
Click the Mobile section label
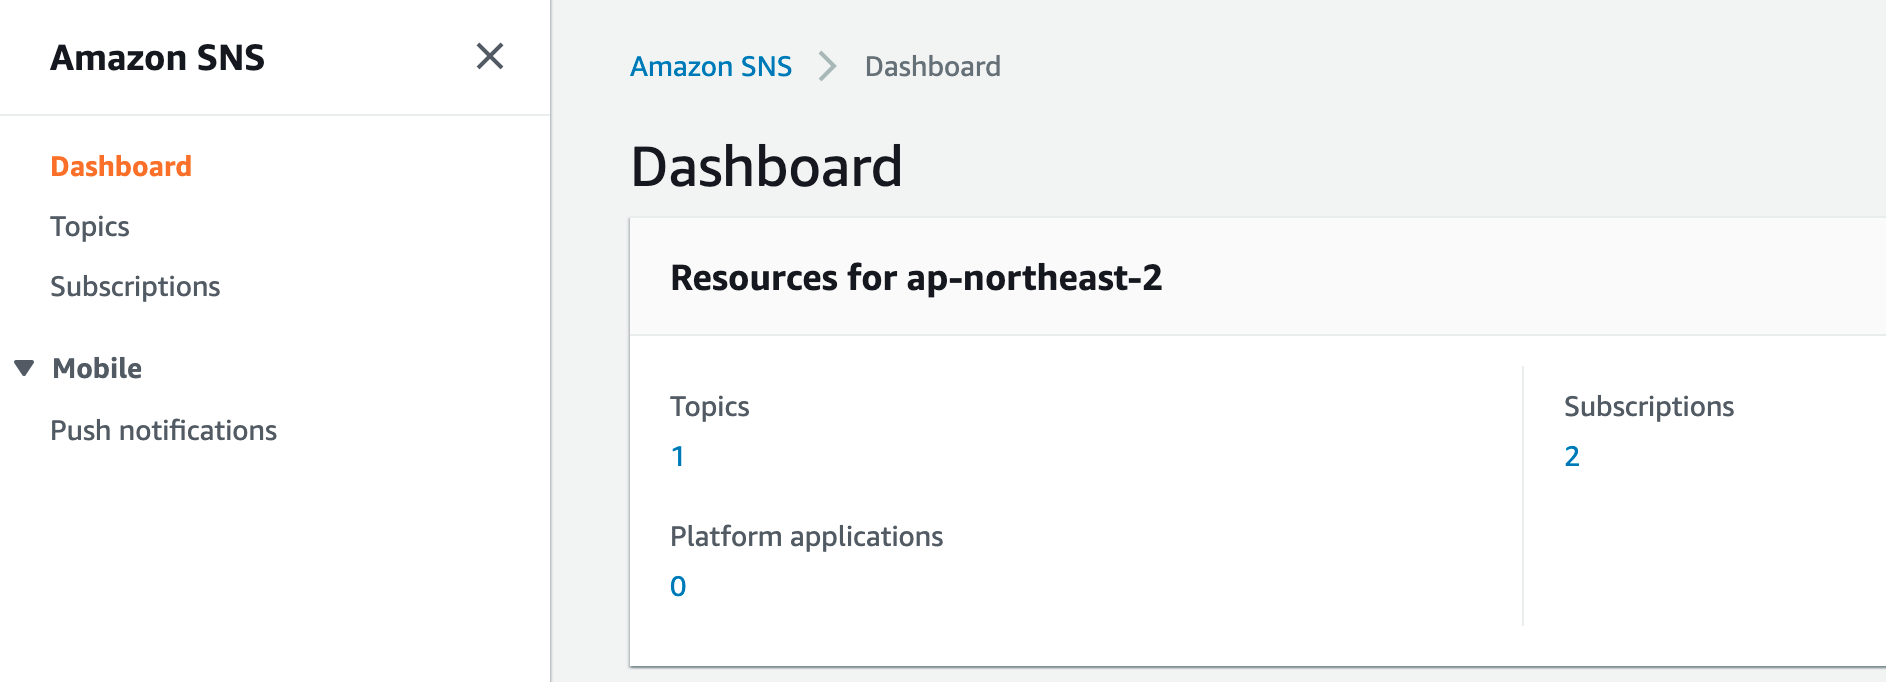point(97,368)
